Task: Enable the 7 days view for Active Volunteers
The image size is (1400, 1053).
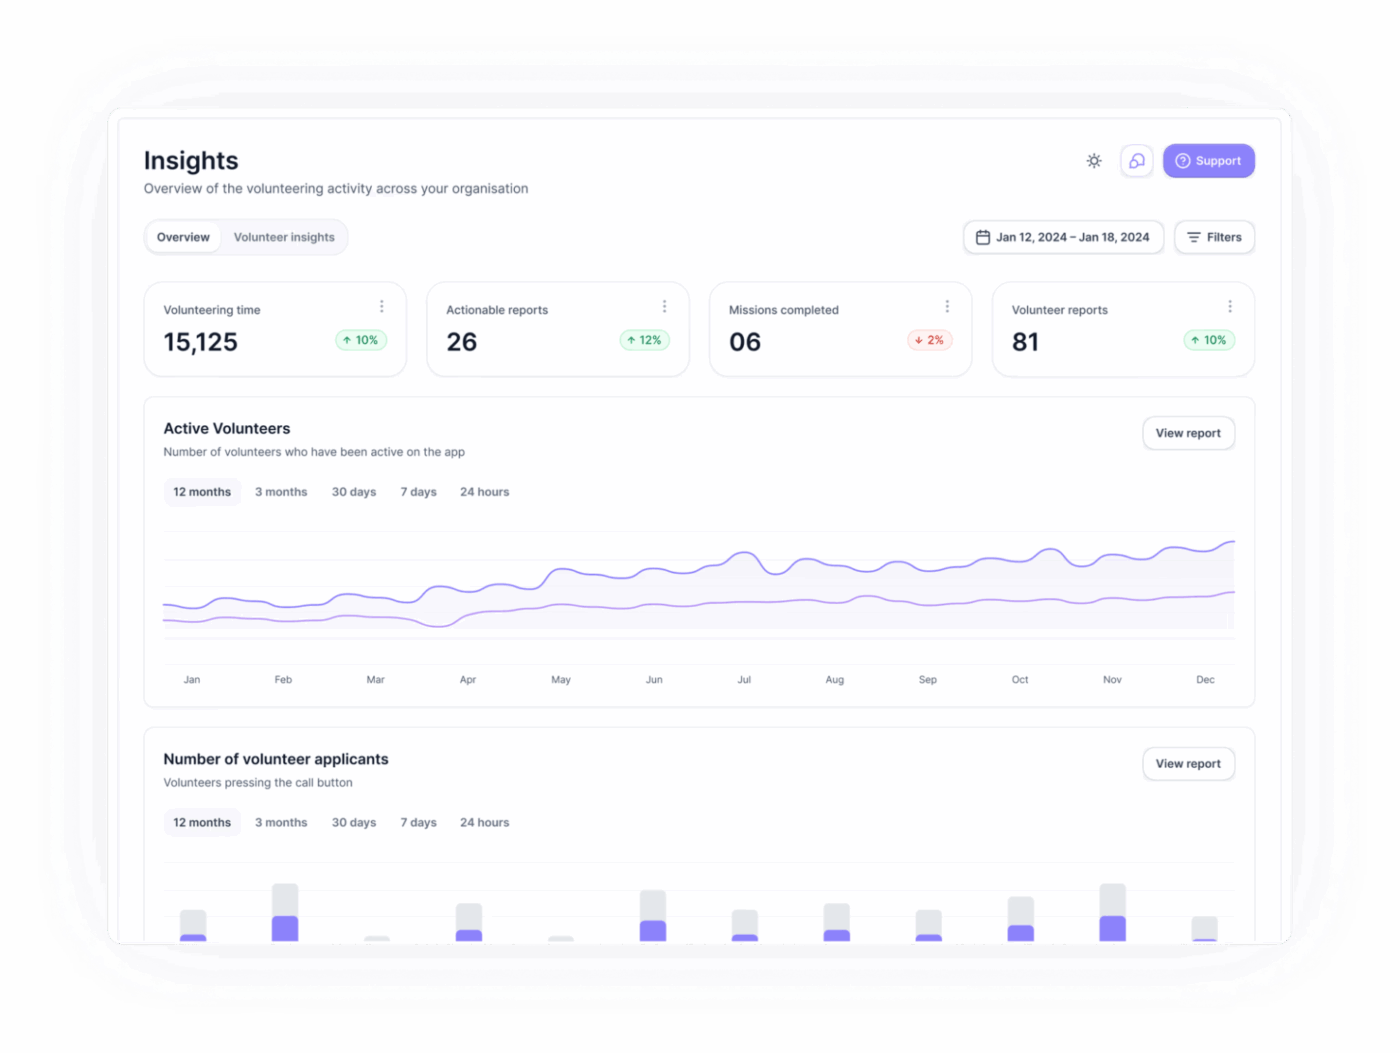Action: point(418,491)
